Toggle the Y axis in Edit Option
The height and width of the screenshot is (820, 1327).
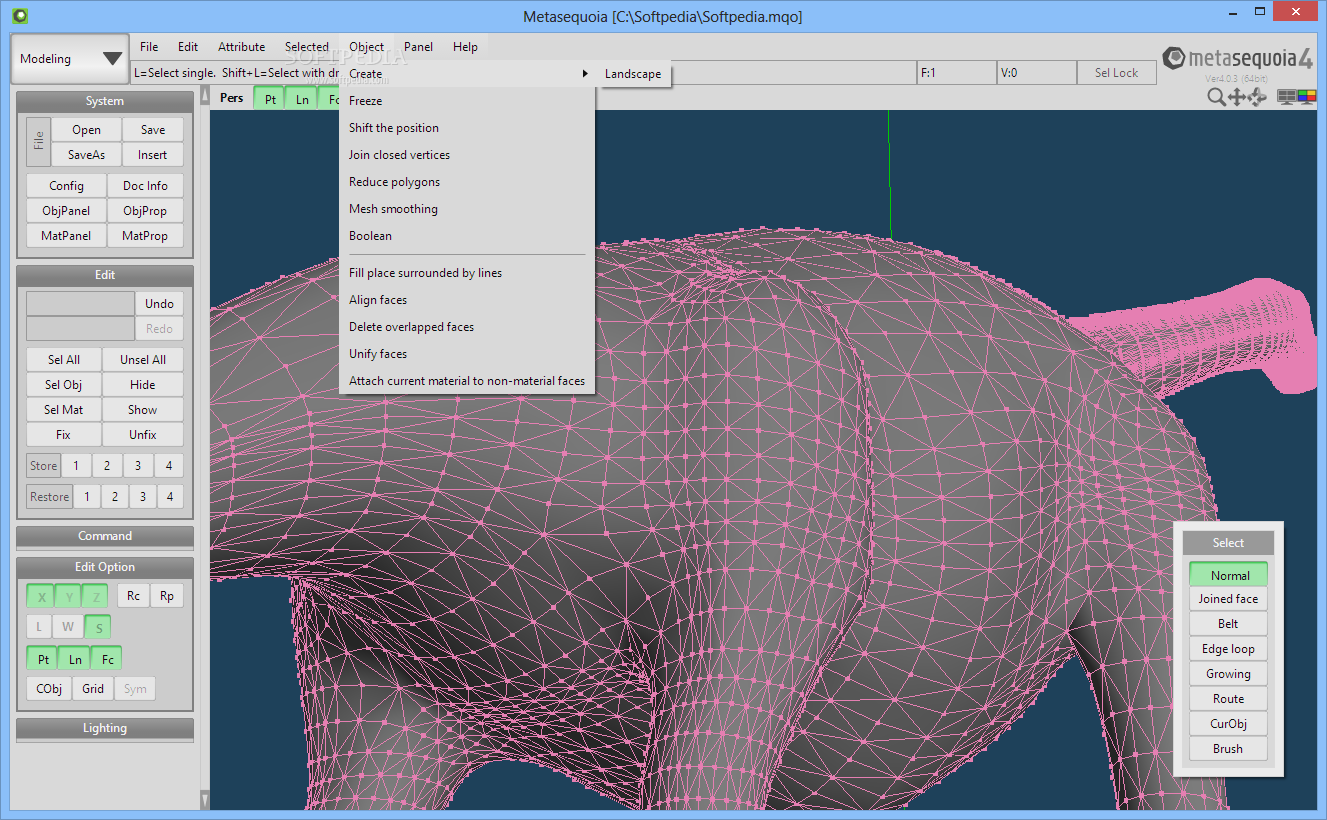(68, 598)
